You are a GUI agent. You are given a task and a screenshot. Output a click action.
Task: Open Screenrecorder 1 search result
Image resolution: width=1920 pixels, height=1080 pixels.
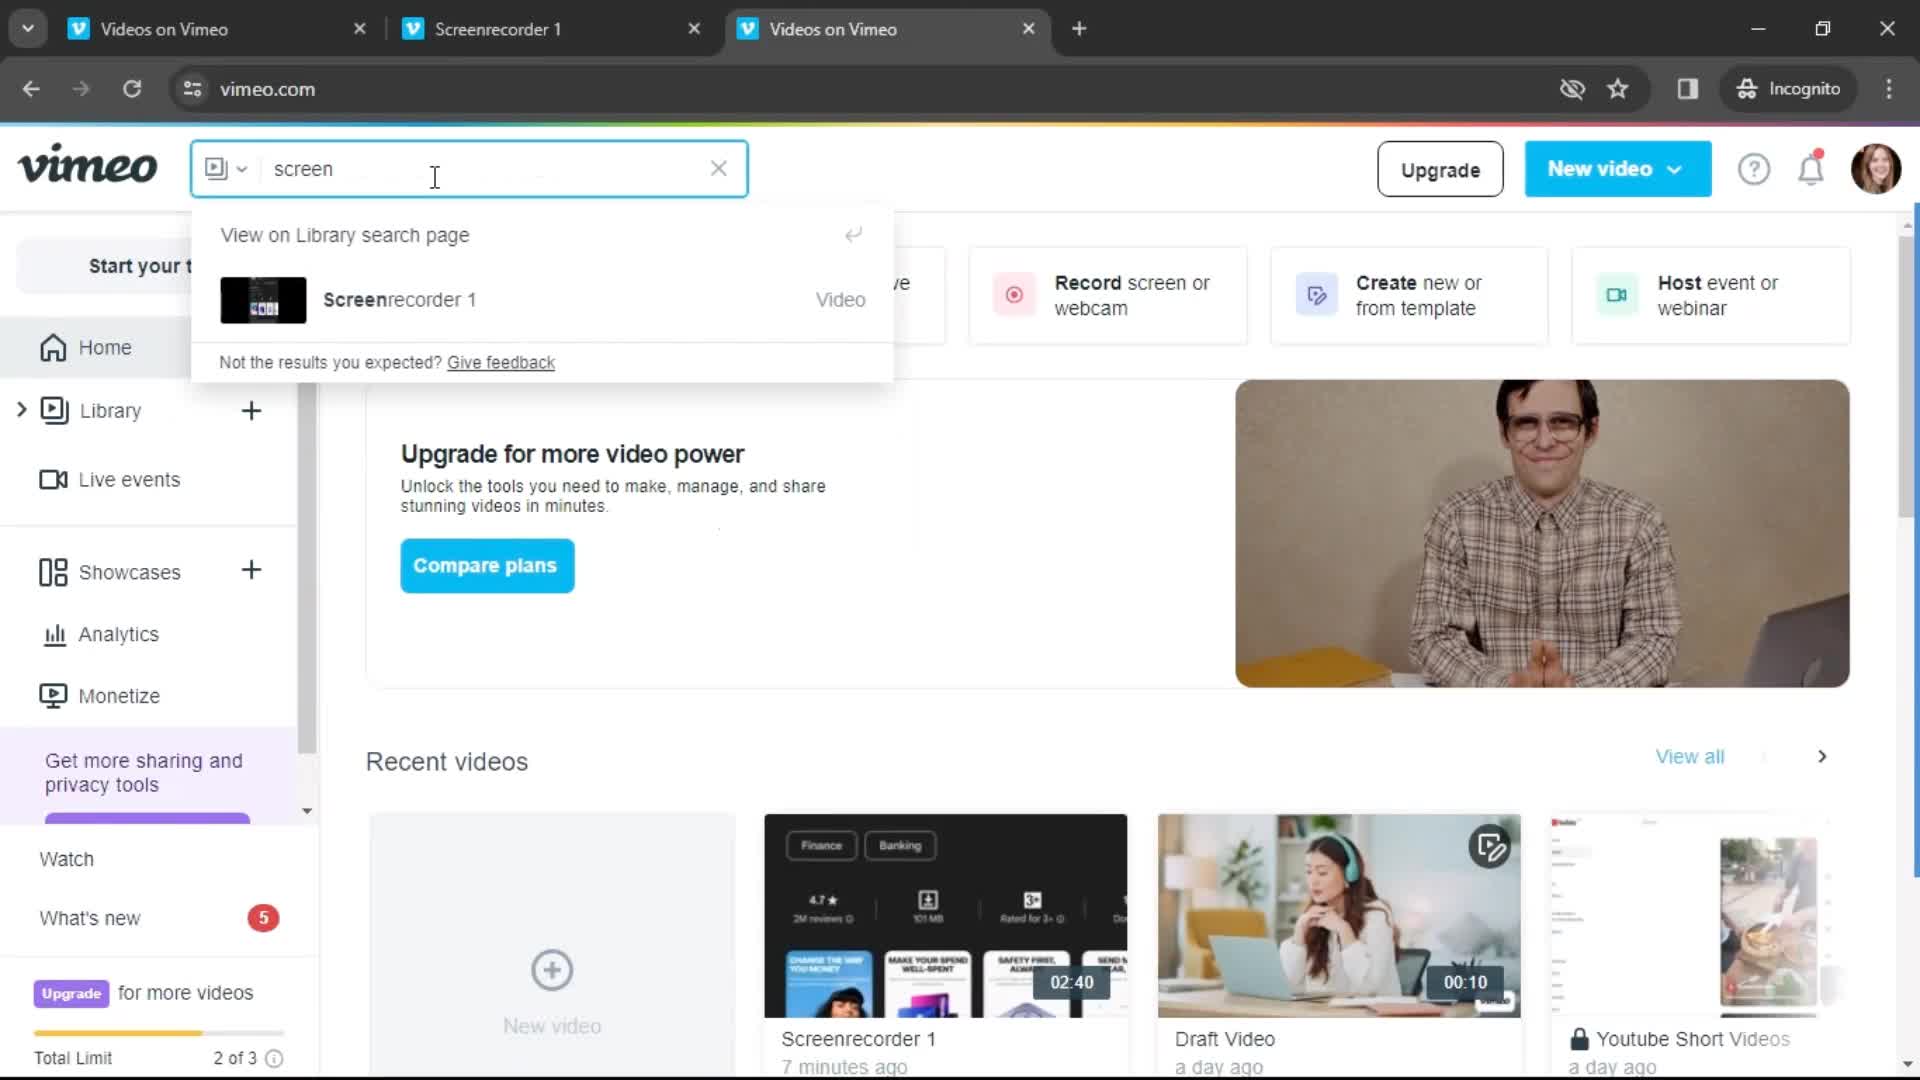pos(541,300)
